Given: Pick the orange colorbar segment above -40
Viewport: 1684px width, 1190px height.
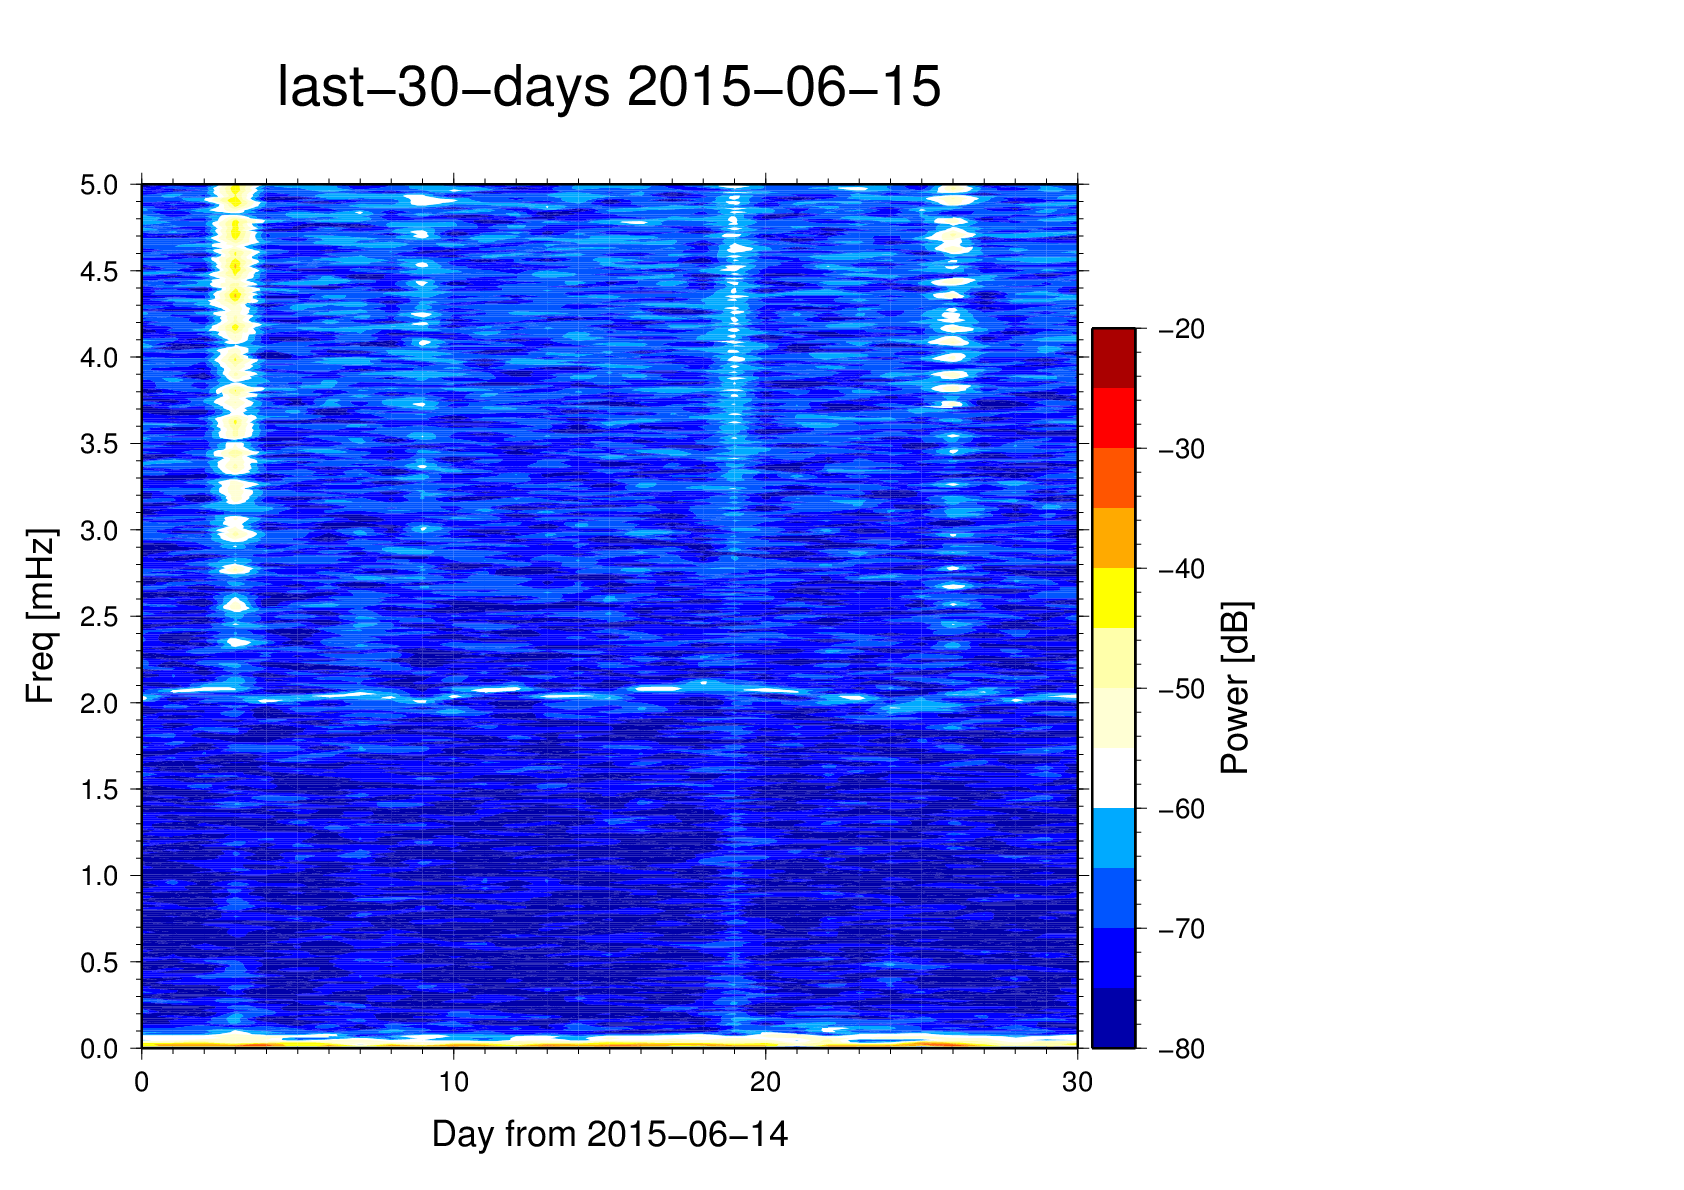Looking at the screenshot, I should coord(1113,538).
